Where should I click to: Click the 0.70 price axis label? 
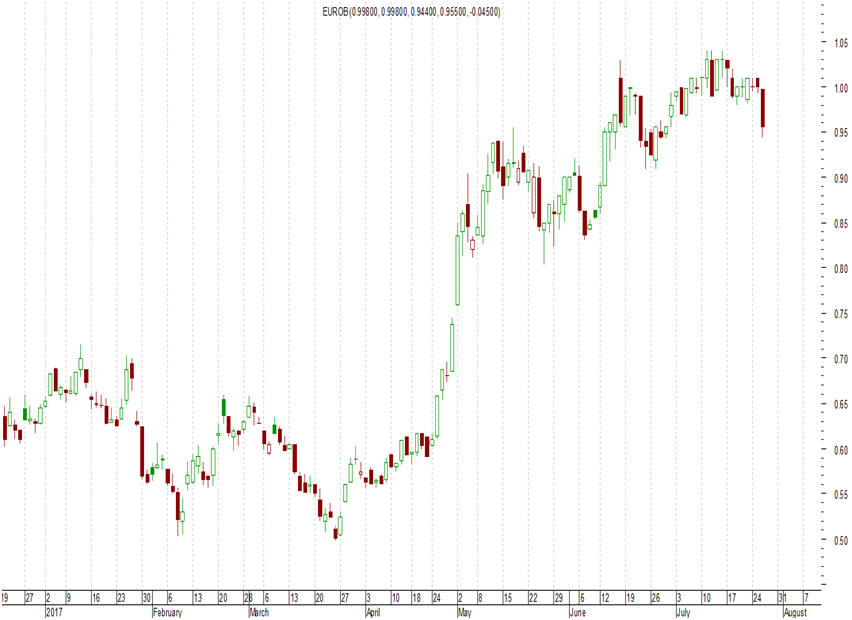[x=841, y=359]
